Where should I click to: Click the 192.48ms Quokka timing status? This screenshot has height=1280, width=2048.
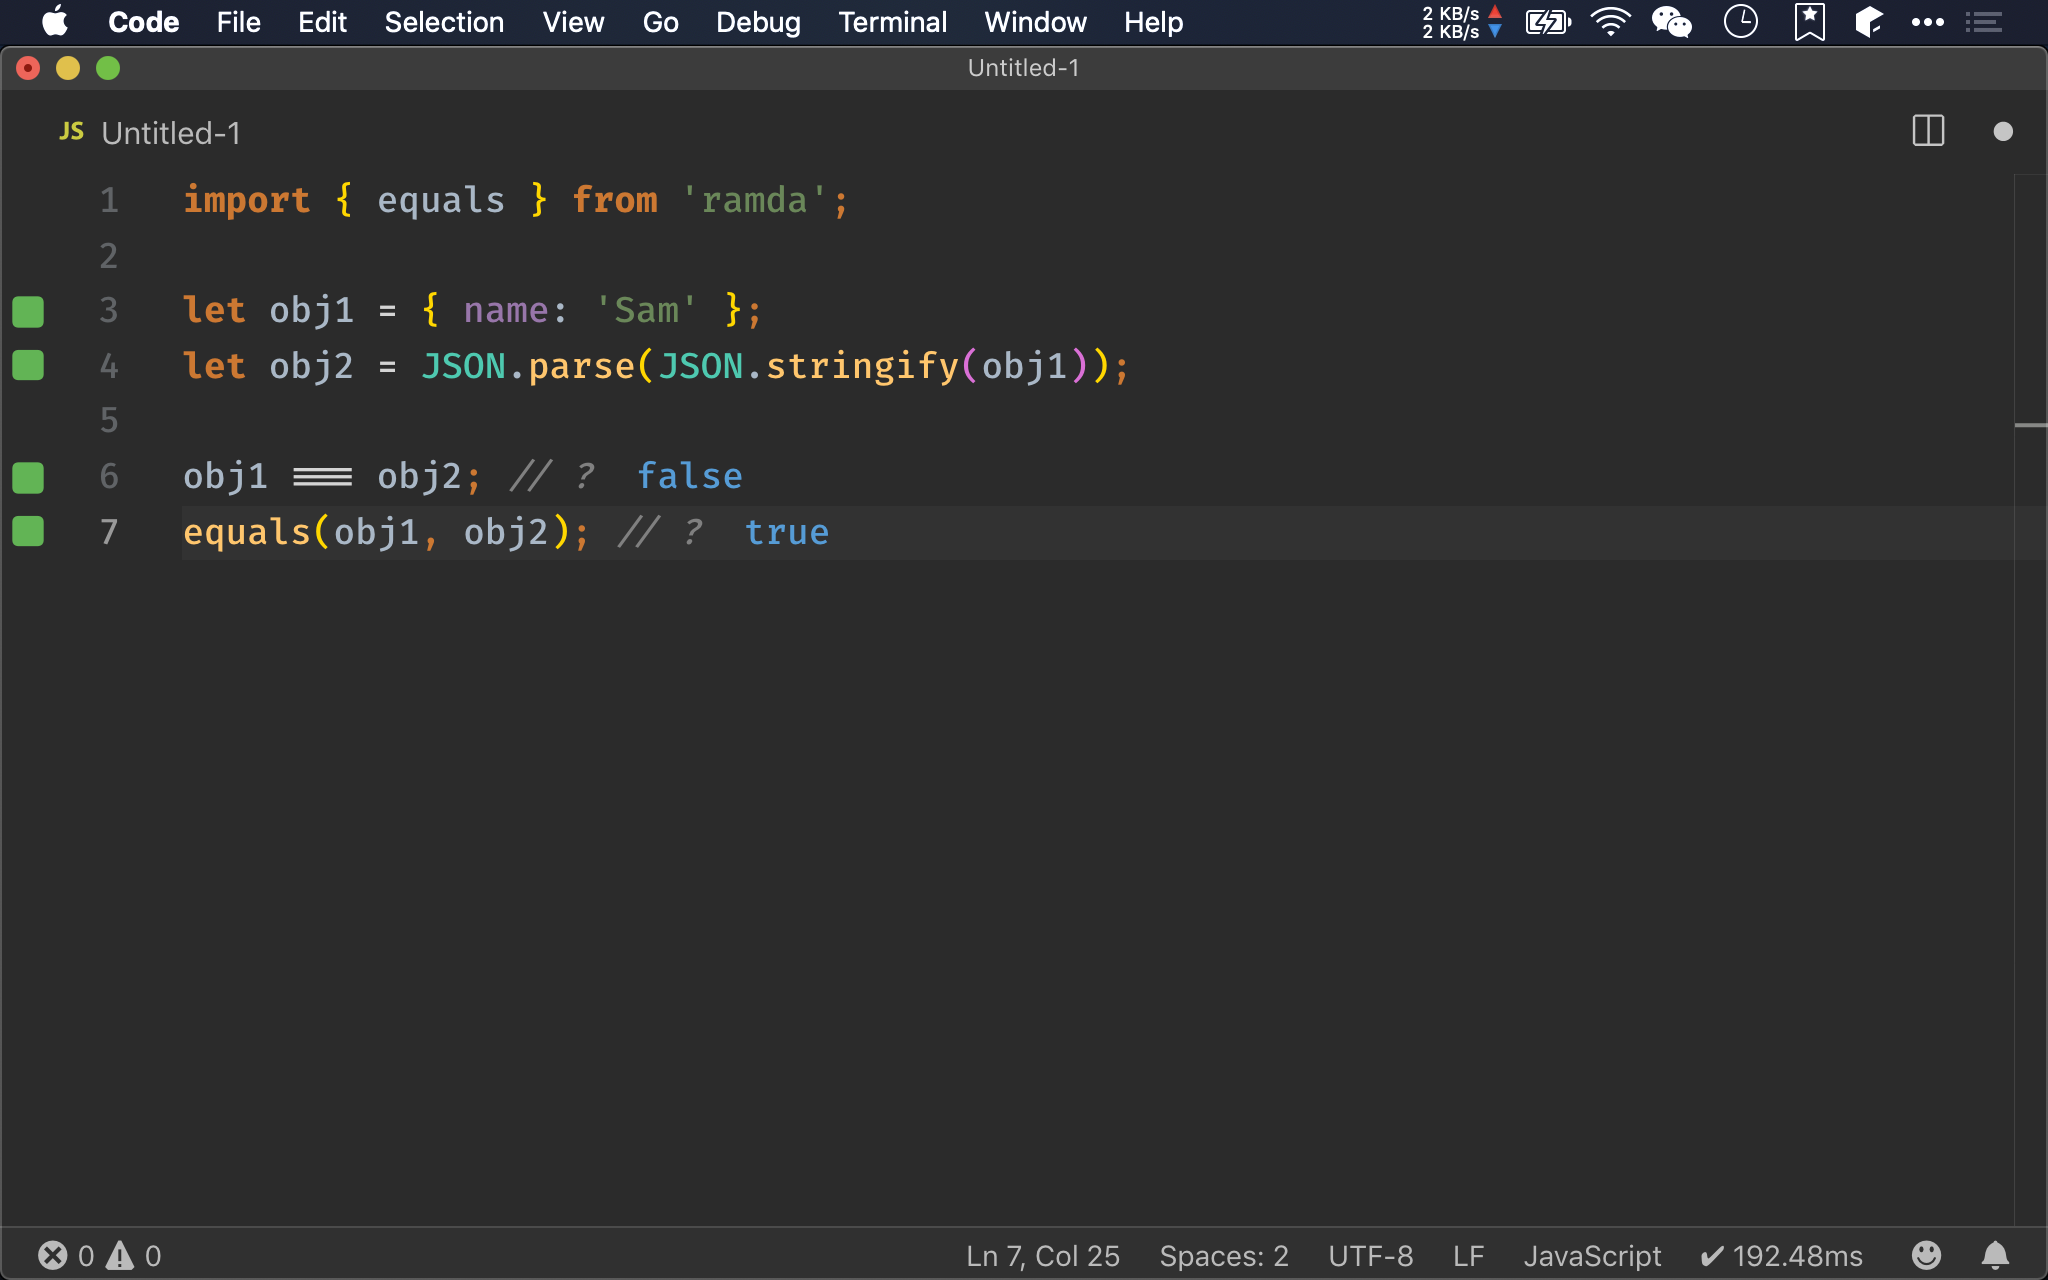tap(1781, 1255)
